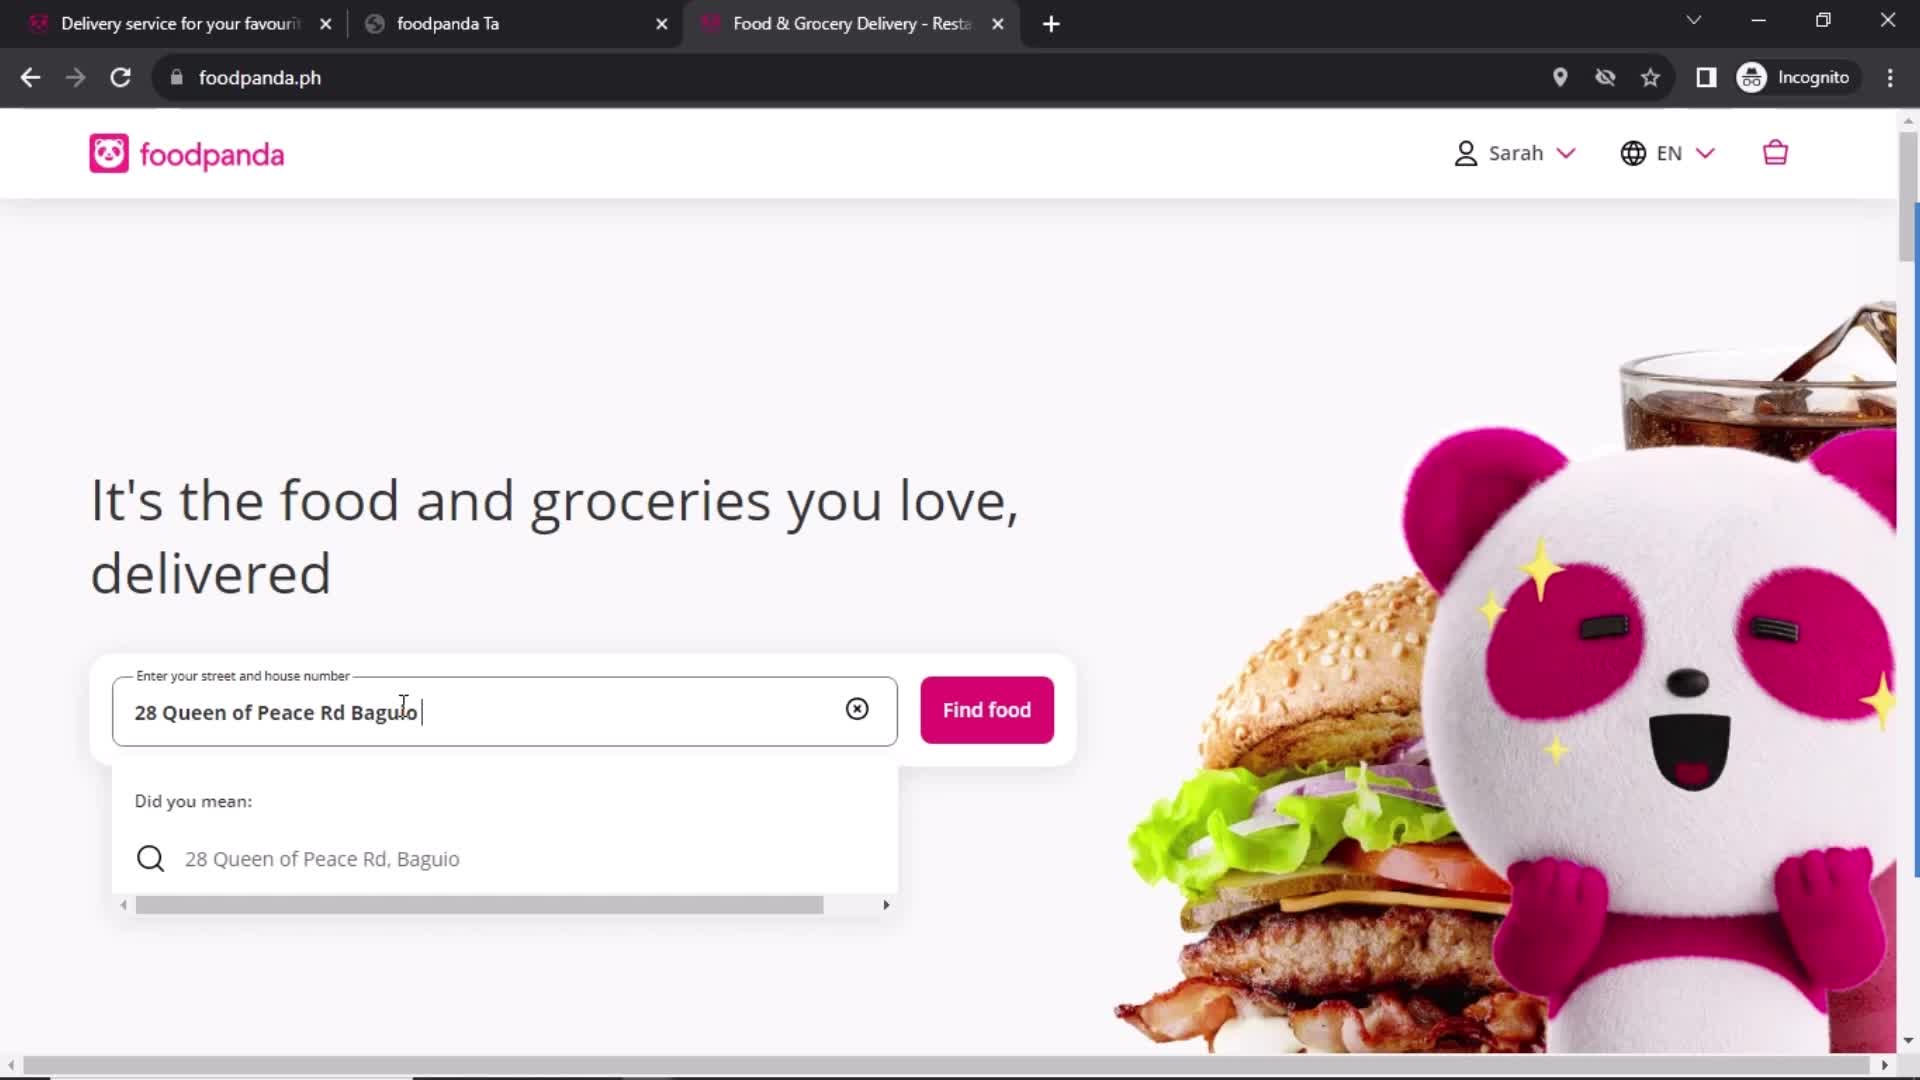Click the bookmark/star icon in address bar
Image resolution: width=1920 pixels, height=1080 pixels.
tap(1652, 76)
